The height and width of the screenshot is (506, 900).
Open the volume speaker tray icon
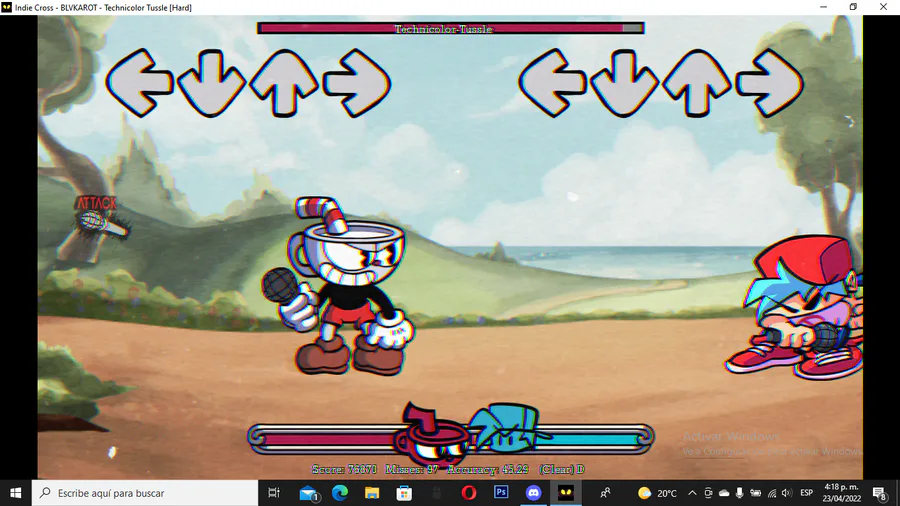[x=787, y=493]
